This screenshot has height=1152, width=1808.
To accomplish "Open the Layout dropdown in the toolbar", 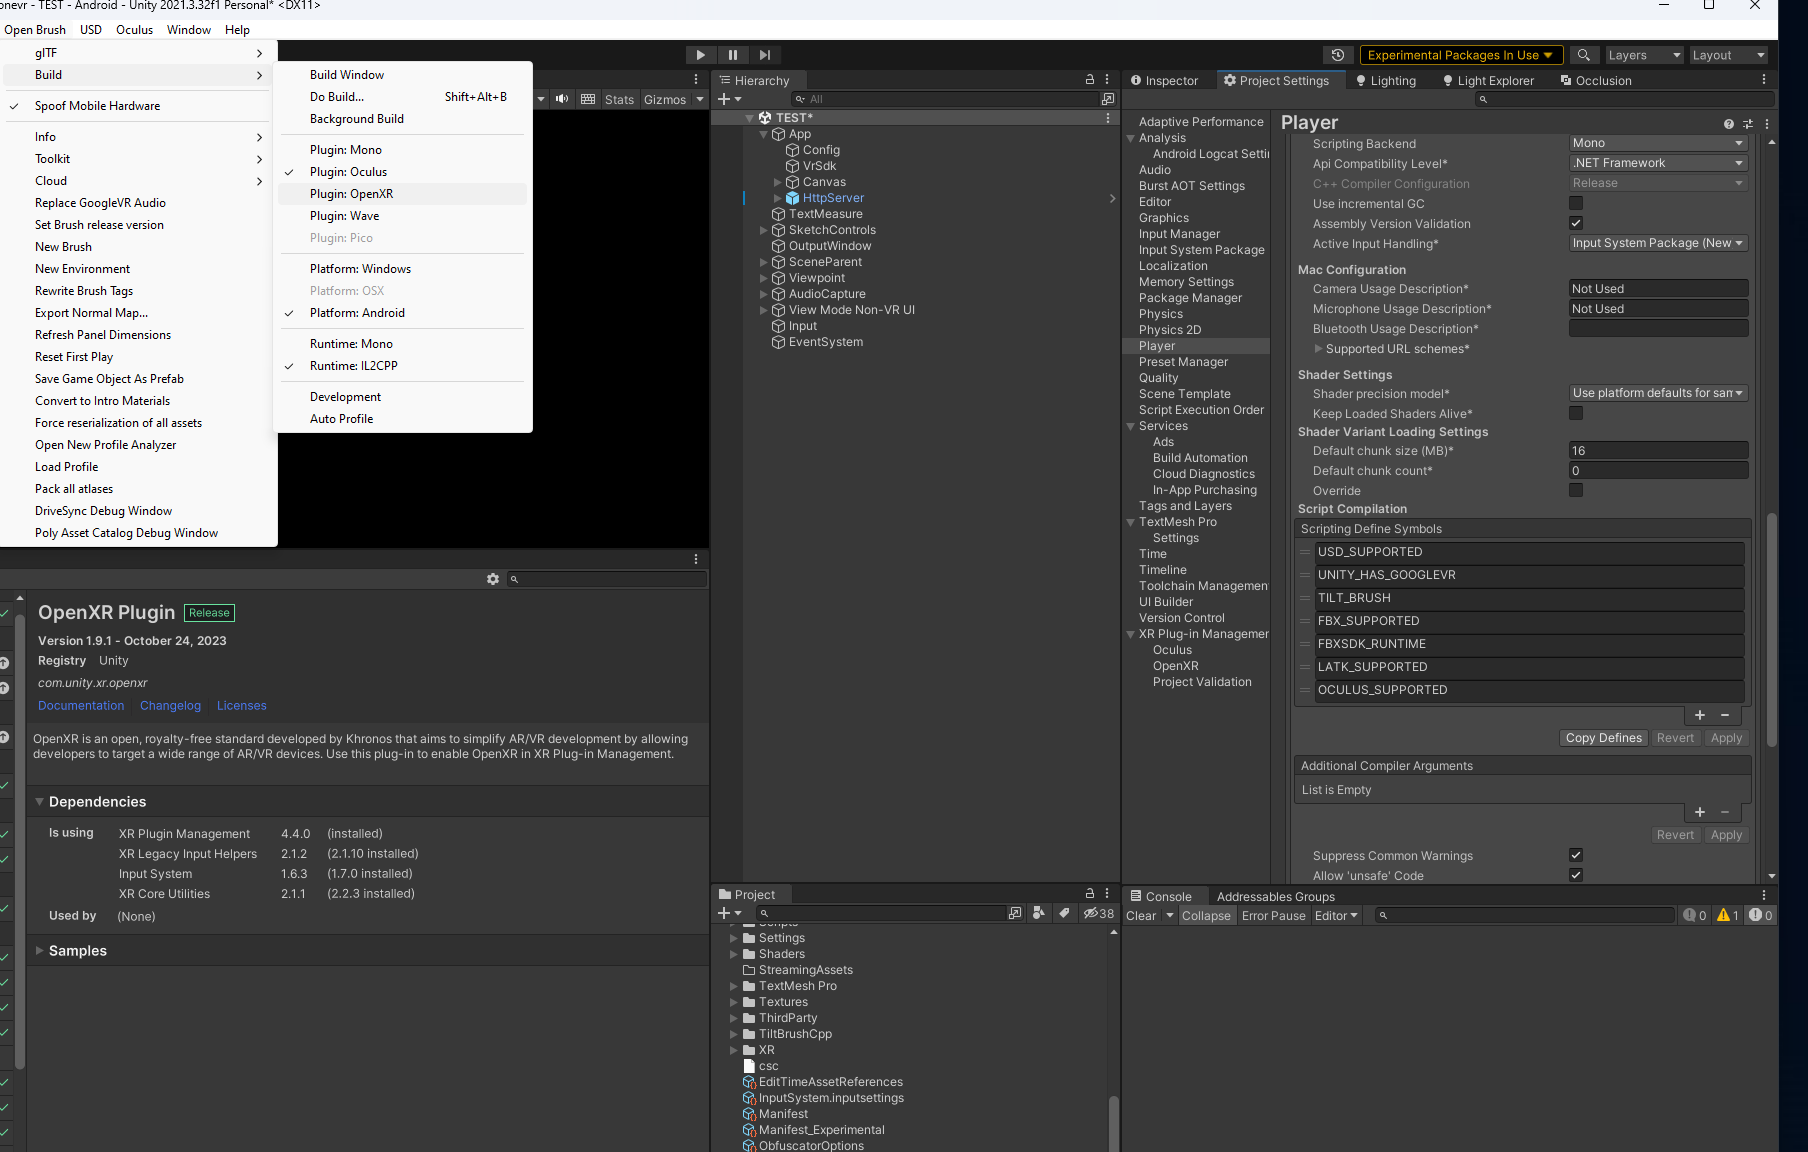I will (x=1728, y=55).
